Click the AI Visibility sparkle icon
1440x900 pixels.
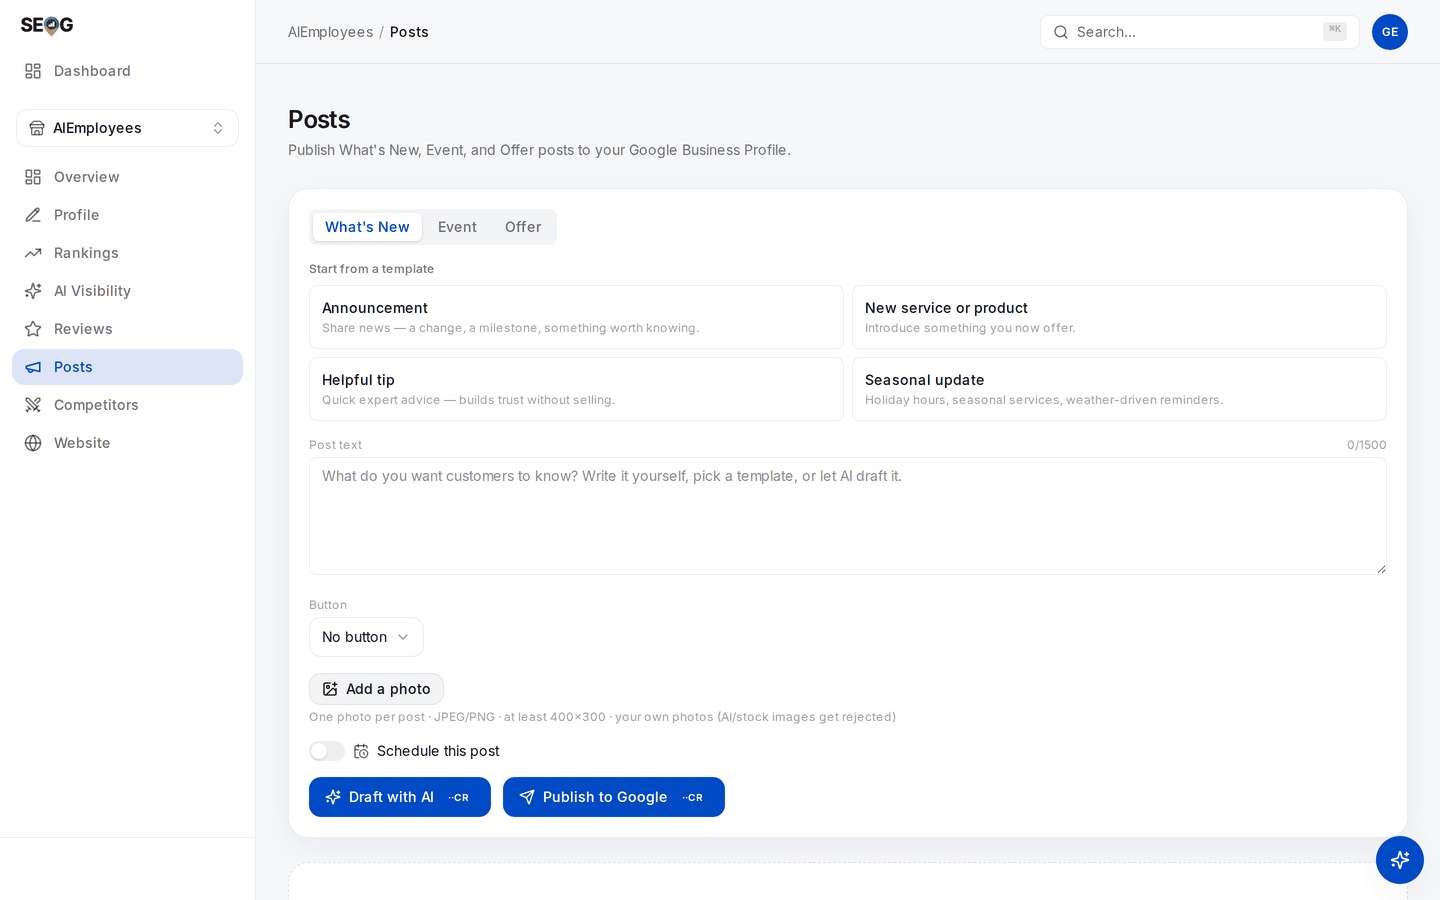click(33, 291)
